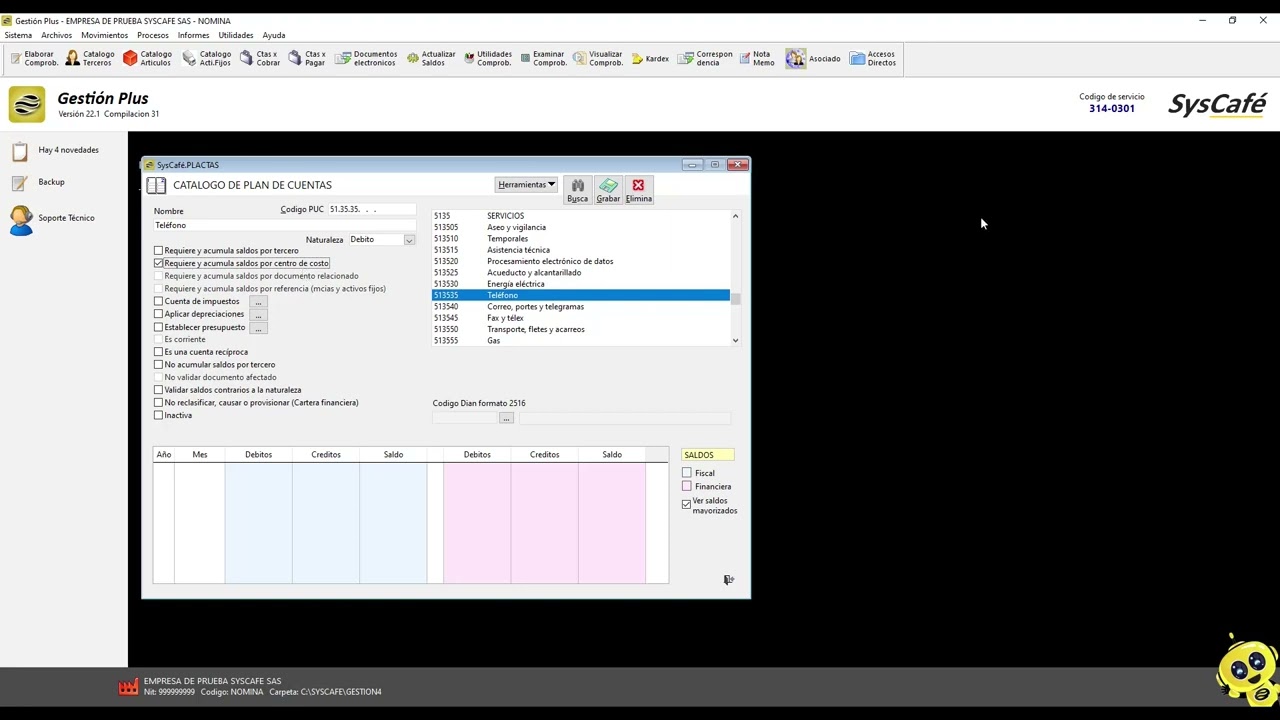
Task: Open Soporte Técnico in sidebar
Action: (x=52, y=218)
